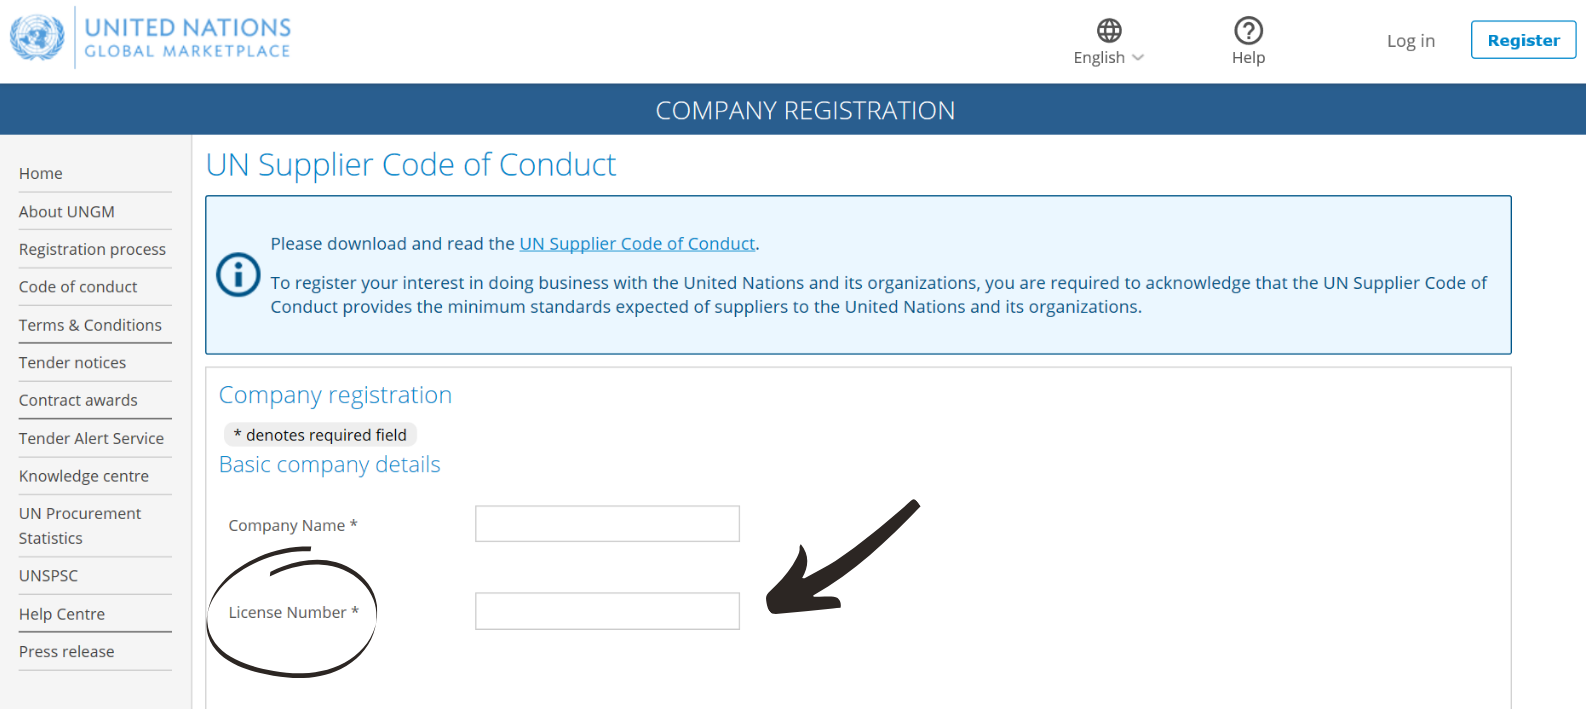Open the Home sidebar entry
Screen dimensions: 1586x709
40,173
